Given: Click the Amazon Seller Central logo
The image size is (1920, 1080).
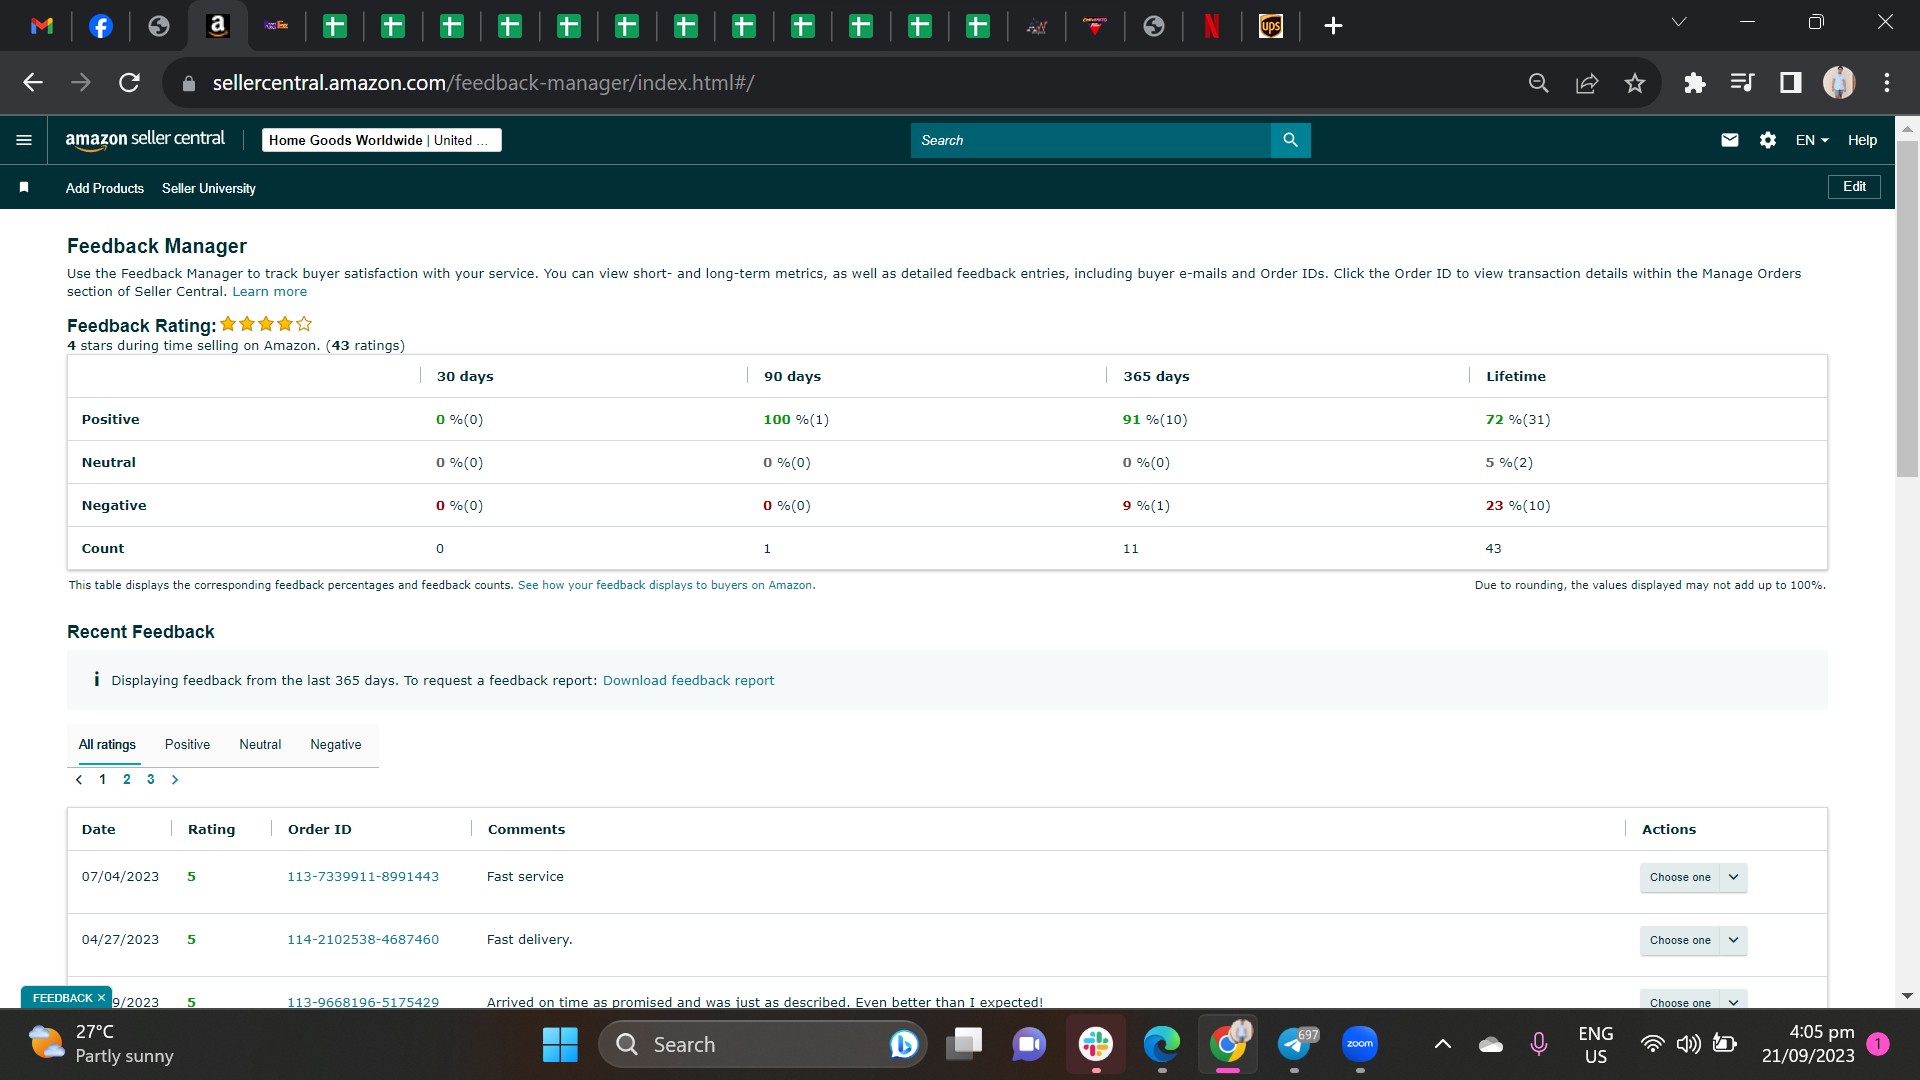Looking at the screenshot, I should pos(145,140).
